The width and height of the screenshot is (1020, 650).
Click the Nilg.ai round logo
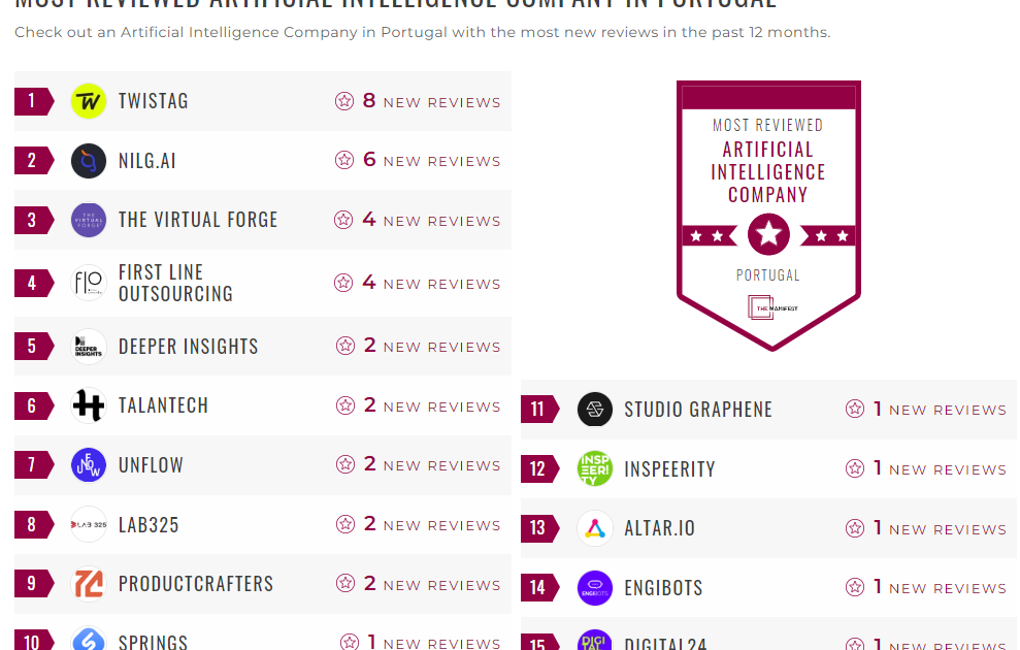(x=88, y=161)
